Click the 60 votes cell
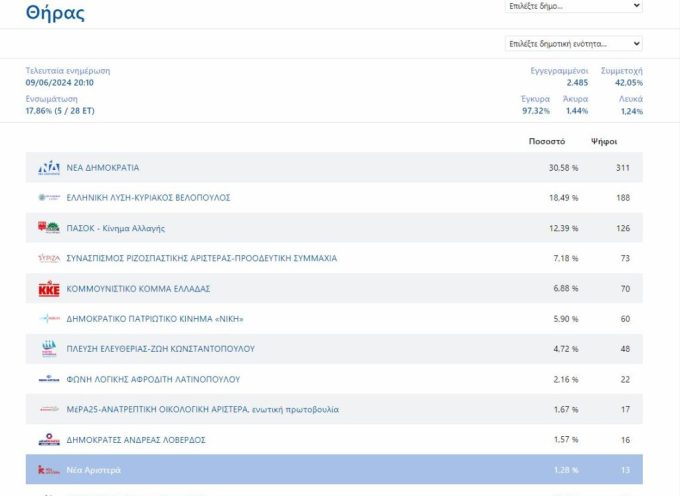680x496 pixels. [x=625, y=319]
